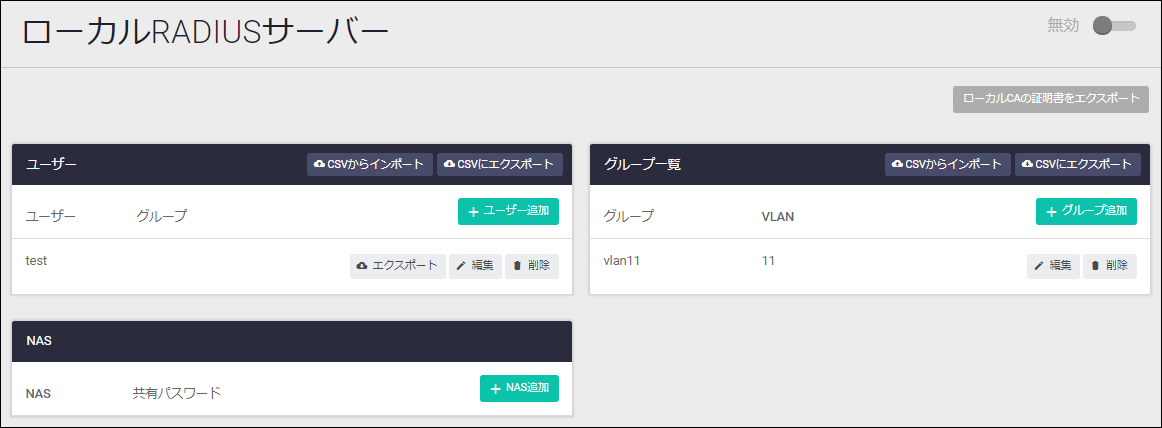Select the user name test

(36, 261)
